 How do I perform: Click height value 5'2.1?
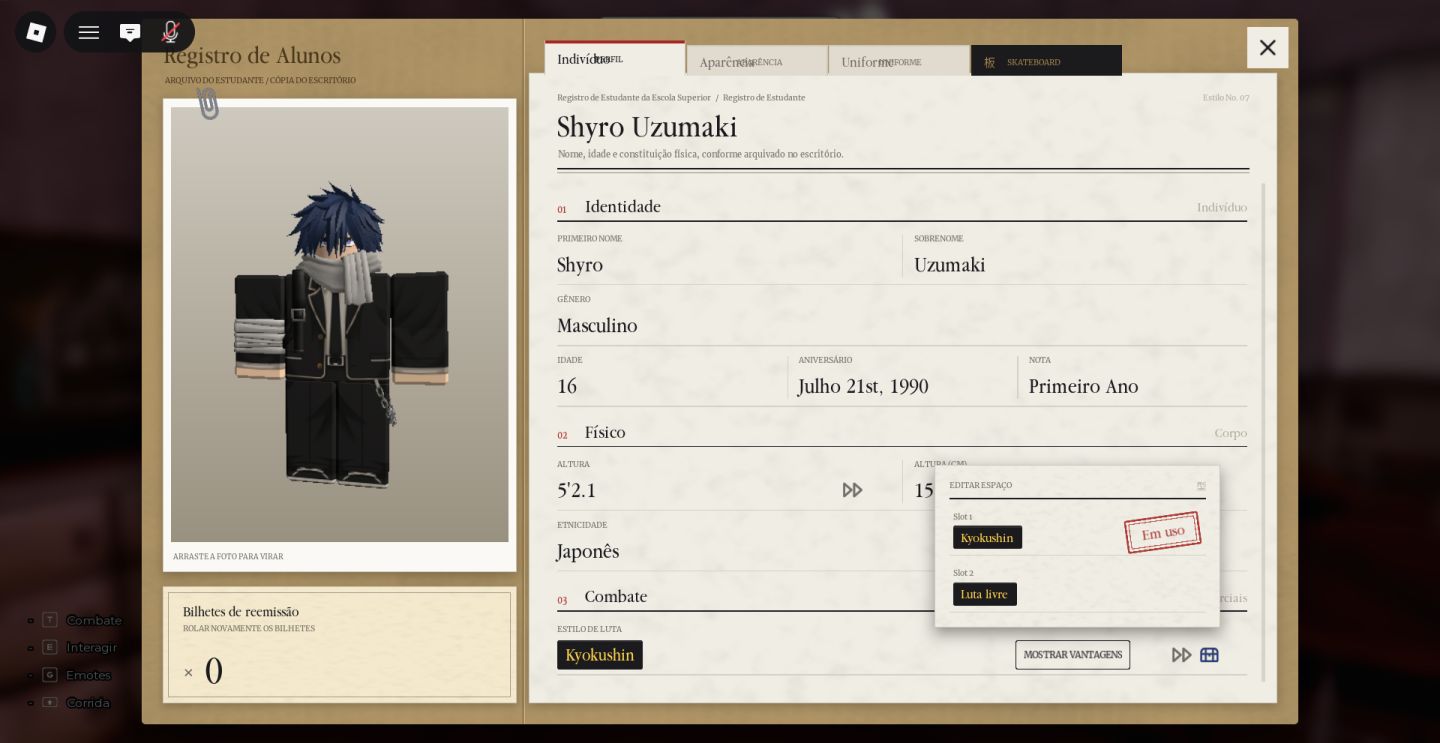coord(576,491)
